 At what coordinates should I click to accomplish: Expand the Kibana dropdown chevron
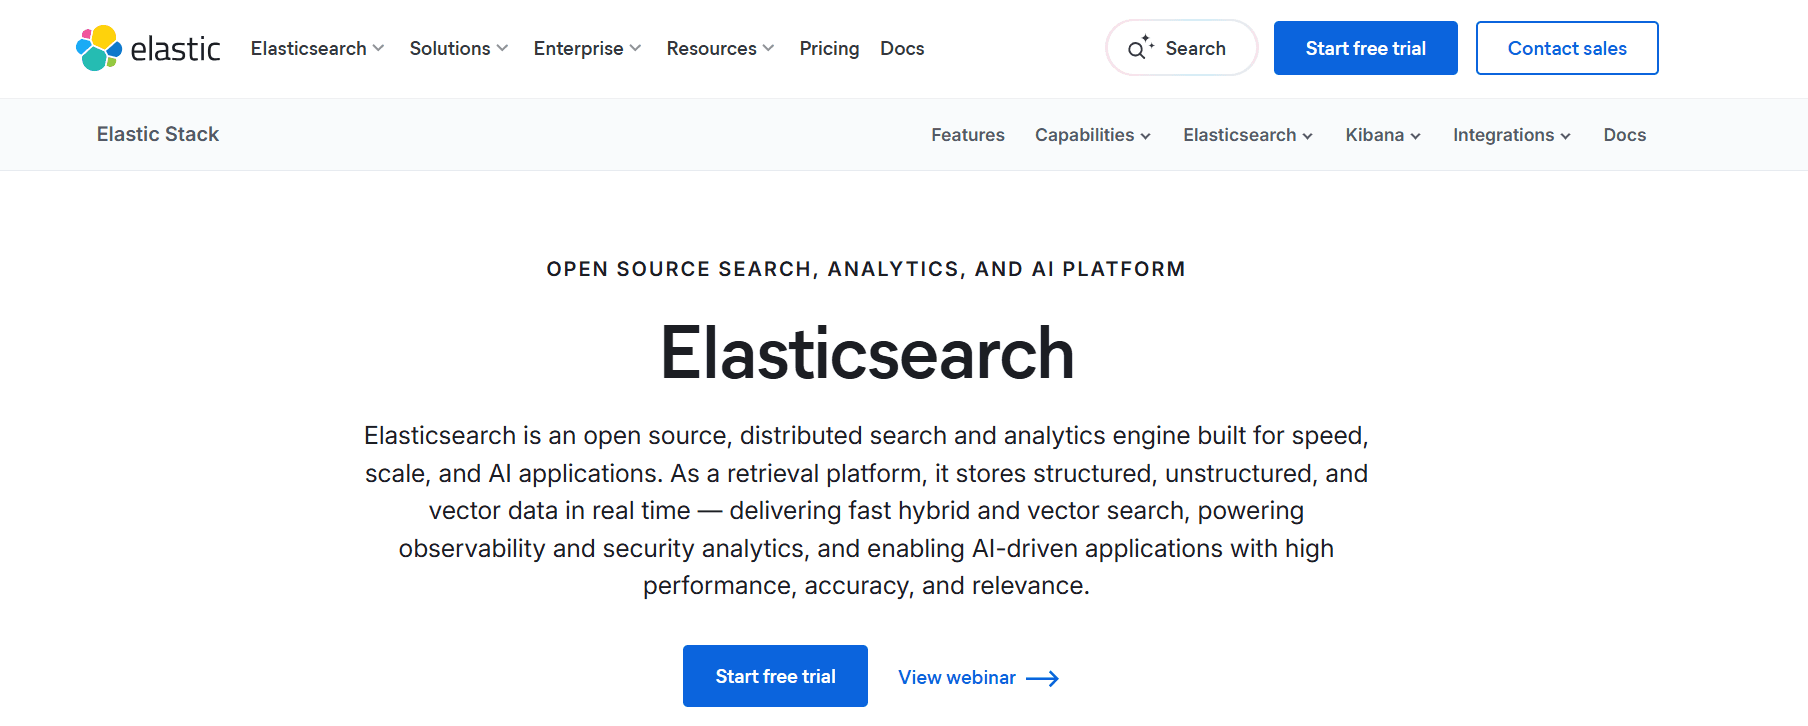point(1415,136)
